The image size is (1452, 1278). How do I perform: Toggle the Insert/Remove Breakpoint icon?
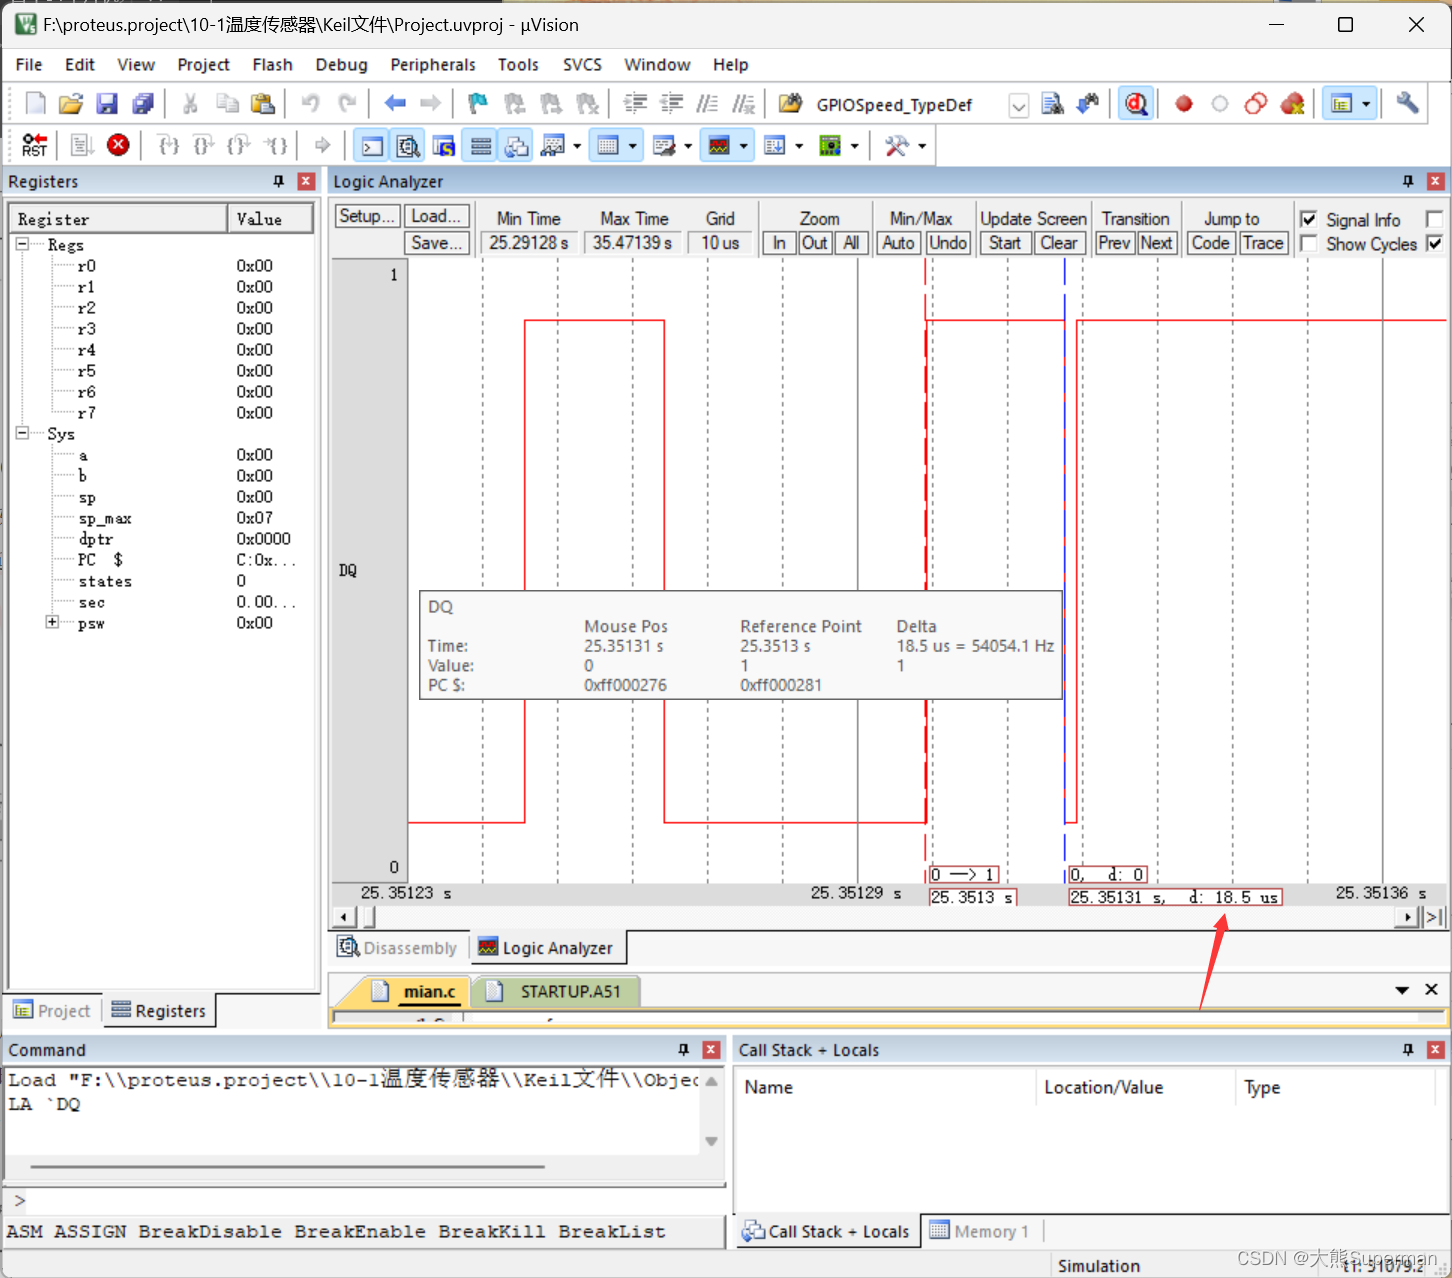point(1184,103)
